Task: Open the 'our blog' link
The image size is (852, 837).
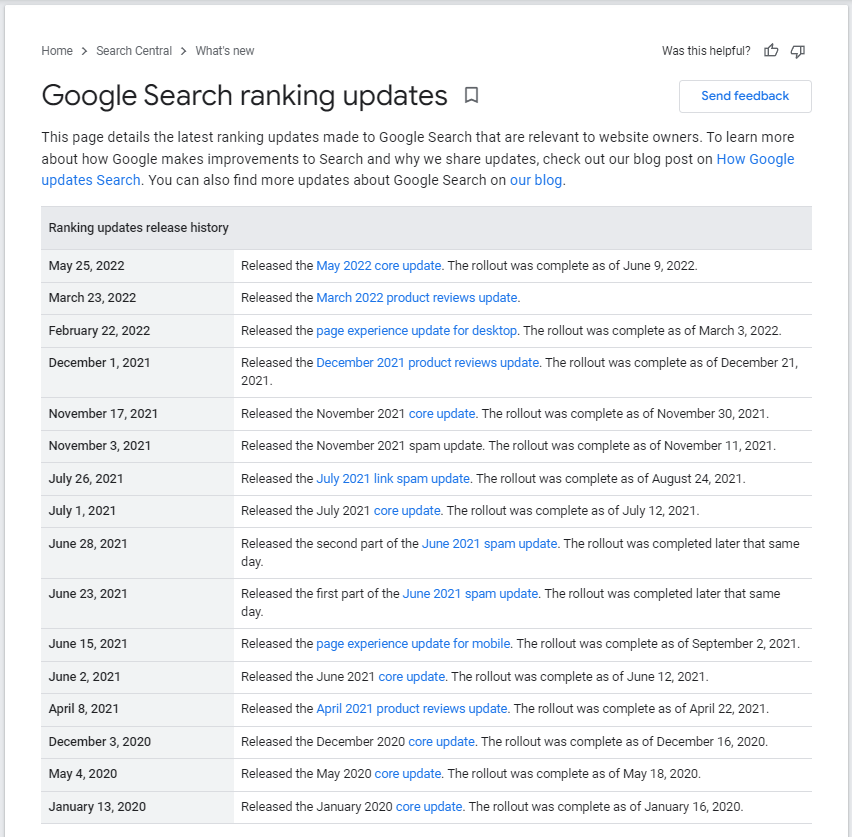Action: coord(535,180)
